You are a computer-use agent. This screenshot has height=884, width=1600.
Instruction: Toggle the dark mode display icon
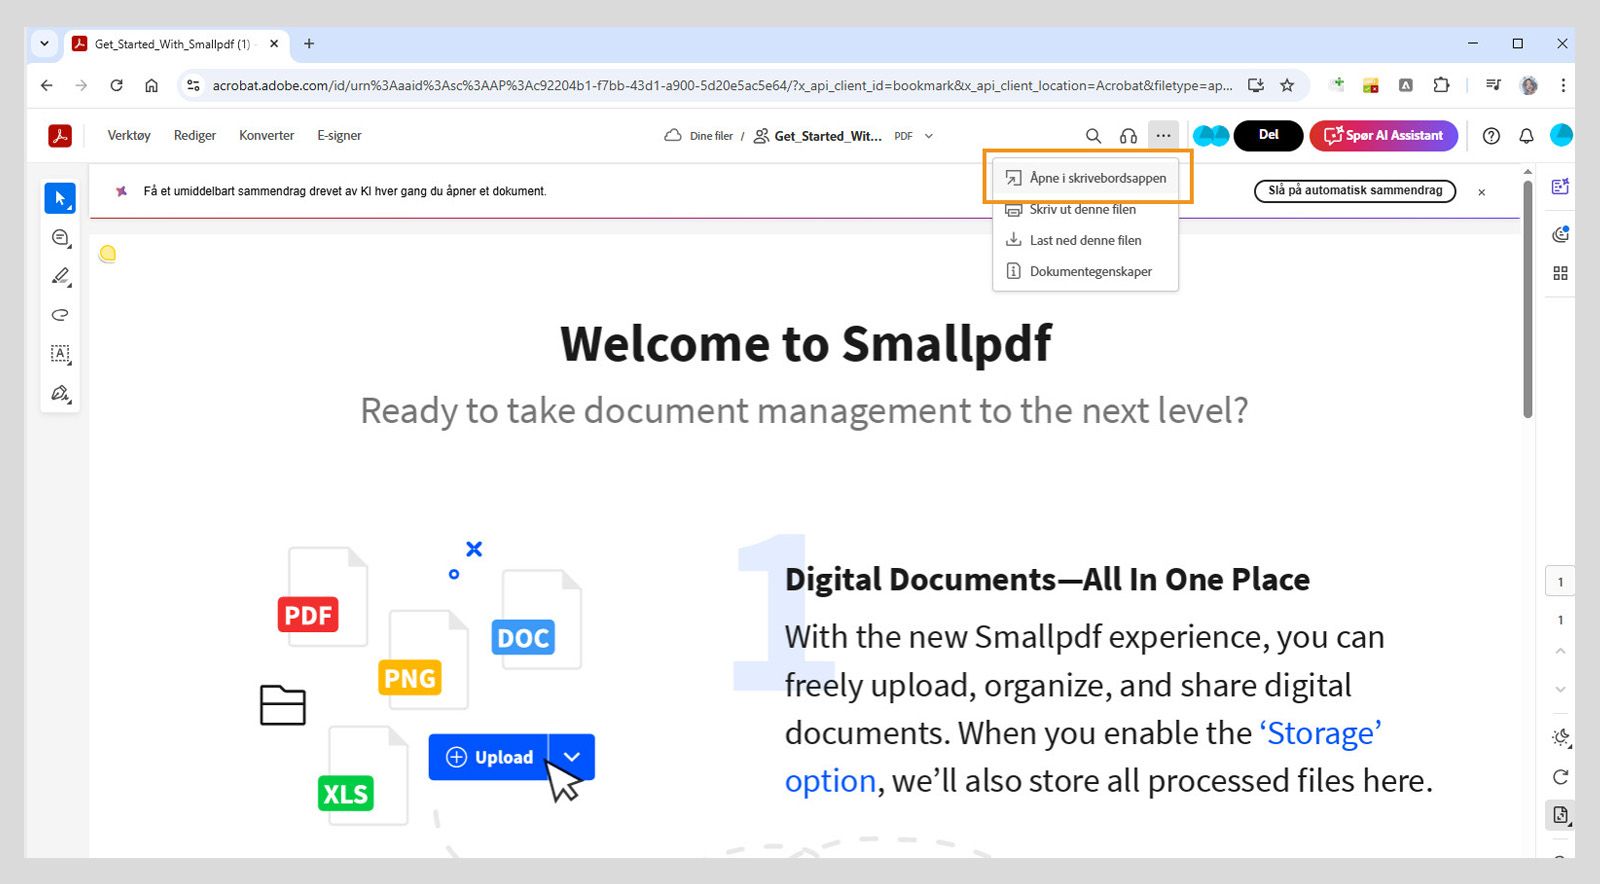click(x=1560, y=738)
